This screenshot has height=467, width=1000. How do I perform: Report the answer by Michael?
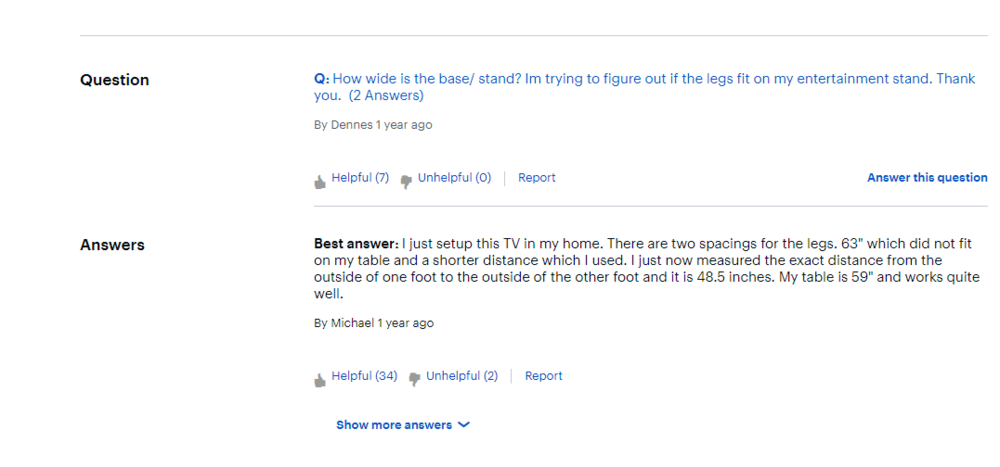click(x=544, y=376)
